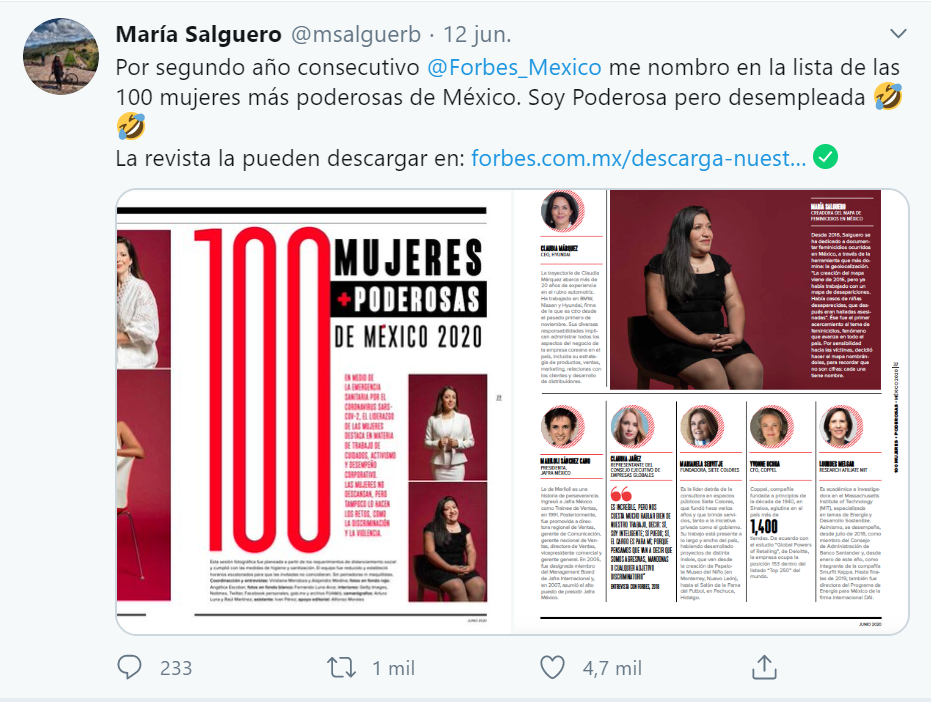Click the retweet arrows icon

[x=342, y=668]
